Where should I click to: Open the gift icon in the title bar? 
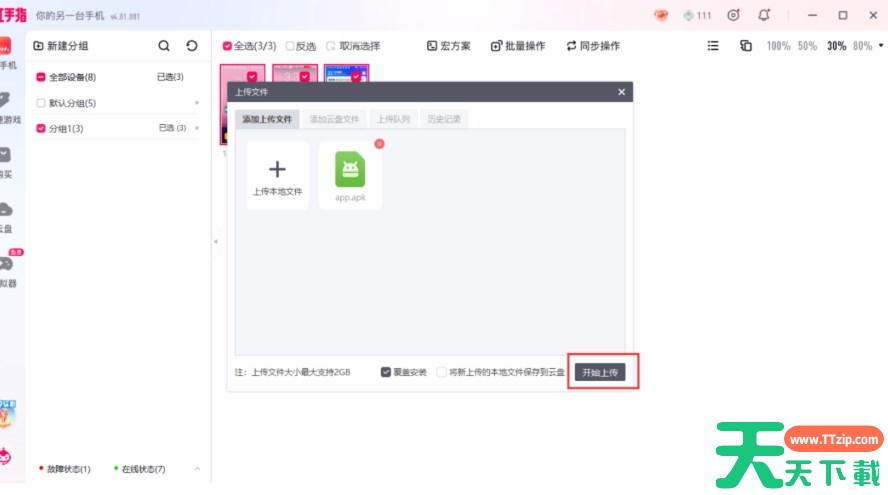click(660, 15)
